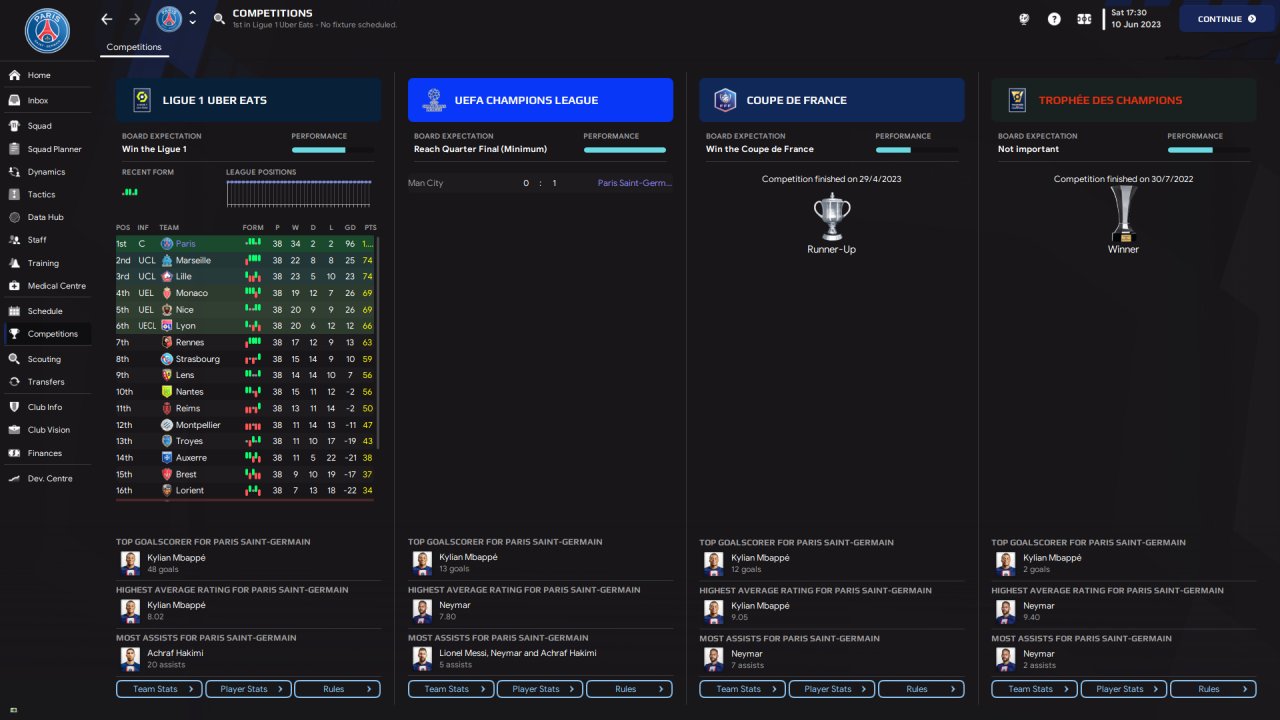This screenshot has width=1280, height=720.
Task: Open Rules for Coupe de France
Action: click(x=921, y=689)
